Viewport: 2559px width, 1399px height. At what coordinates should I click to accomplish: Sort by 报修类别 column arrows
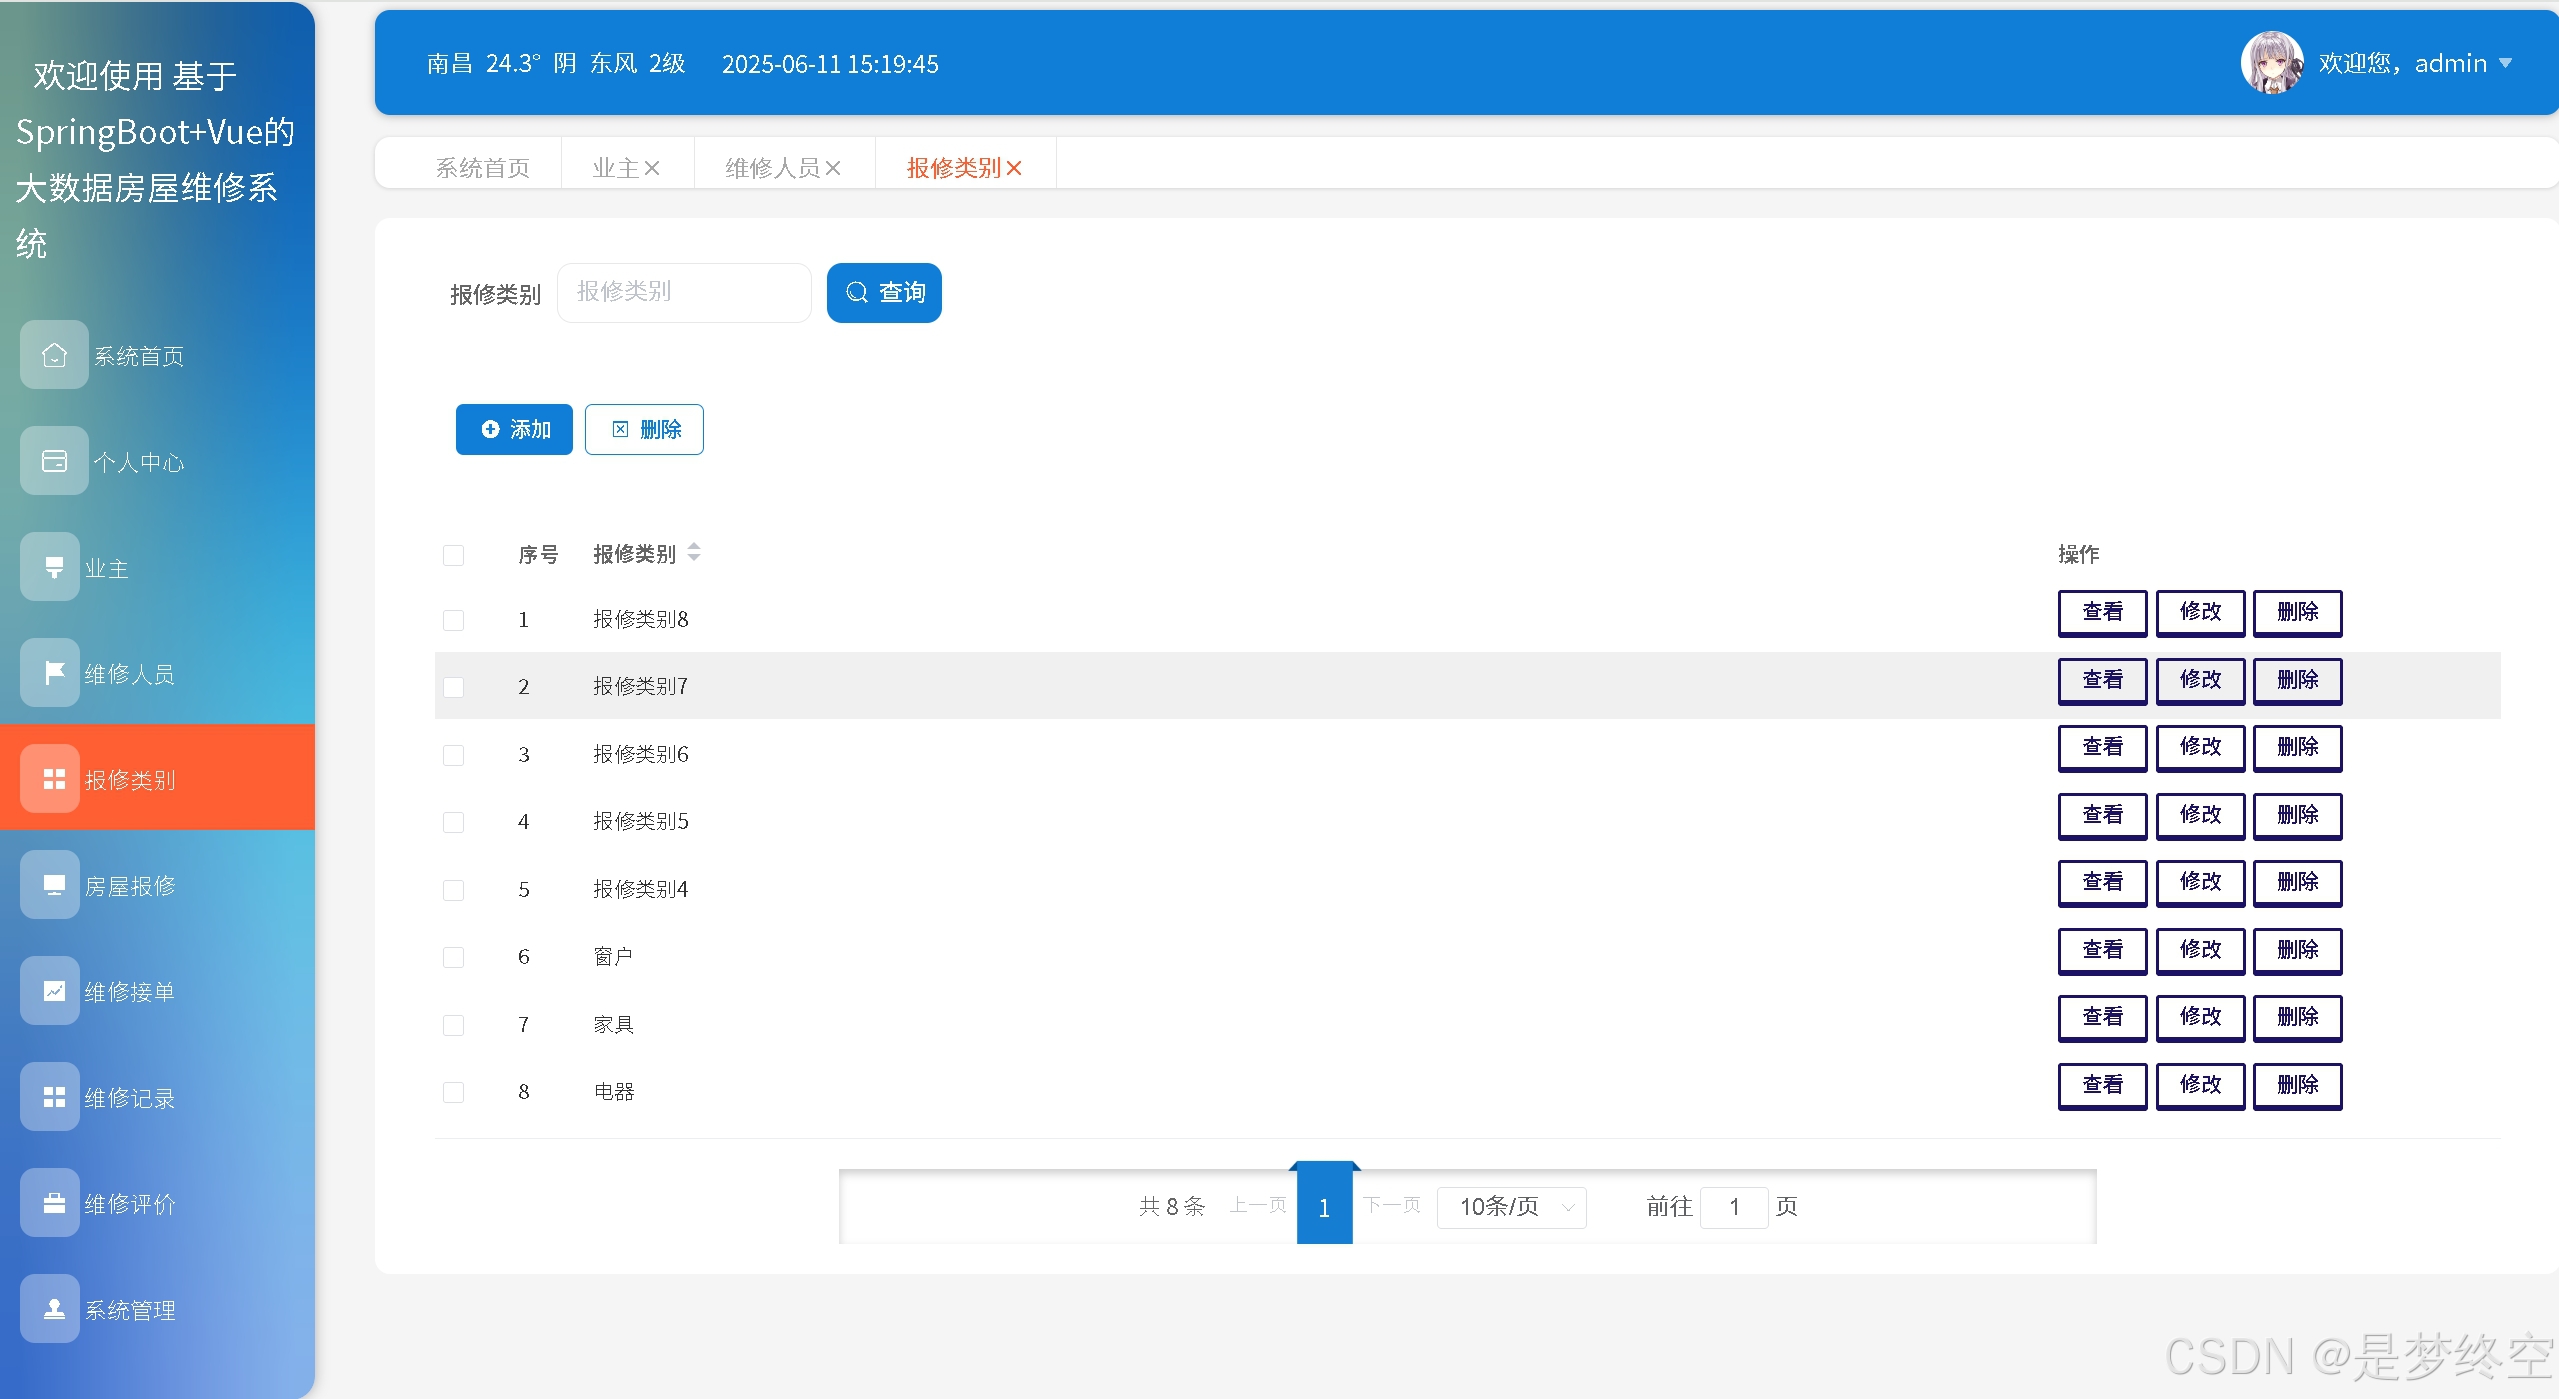694,552
